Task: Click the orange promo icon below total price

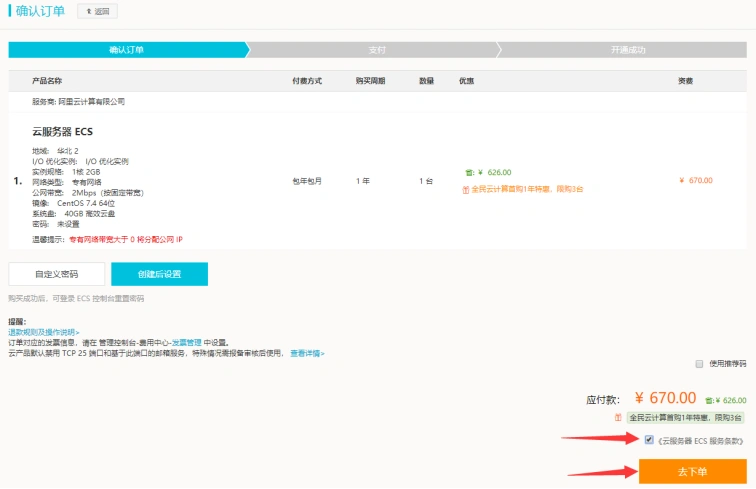Action: [x=619, y=417]
